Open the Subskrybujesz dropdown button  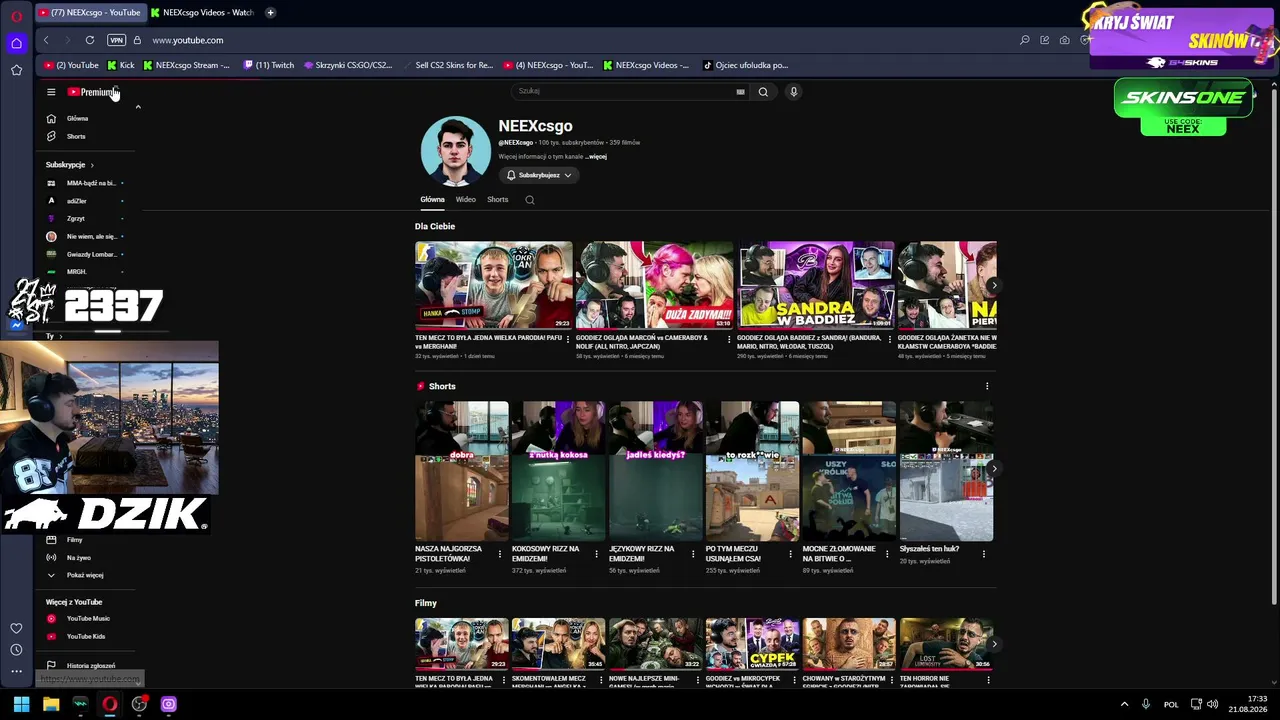pyautogui.click(x=539, y=175)
